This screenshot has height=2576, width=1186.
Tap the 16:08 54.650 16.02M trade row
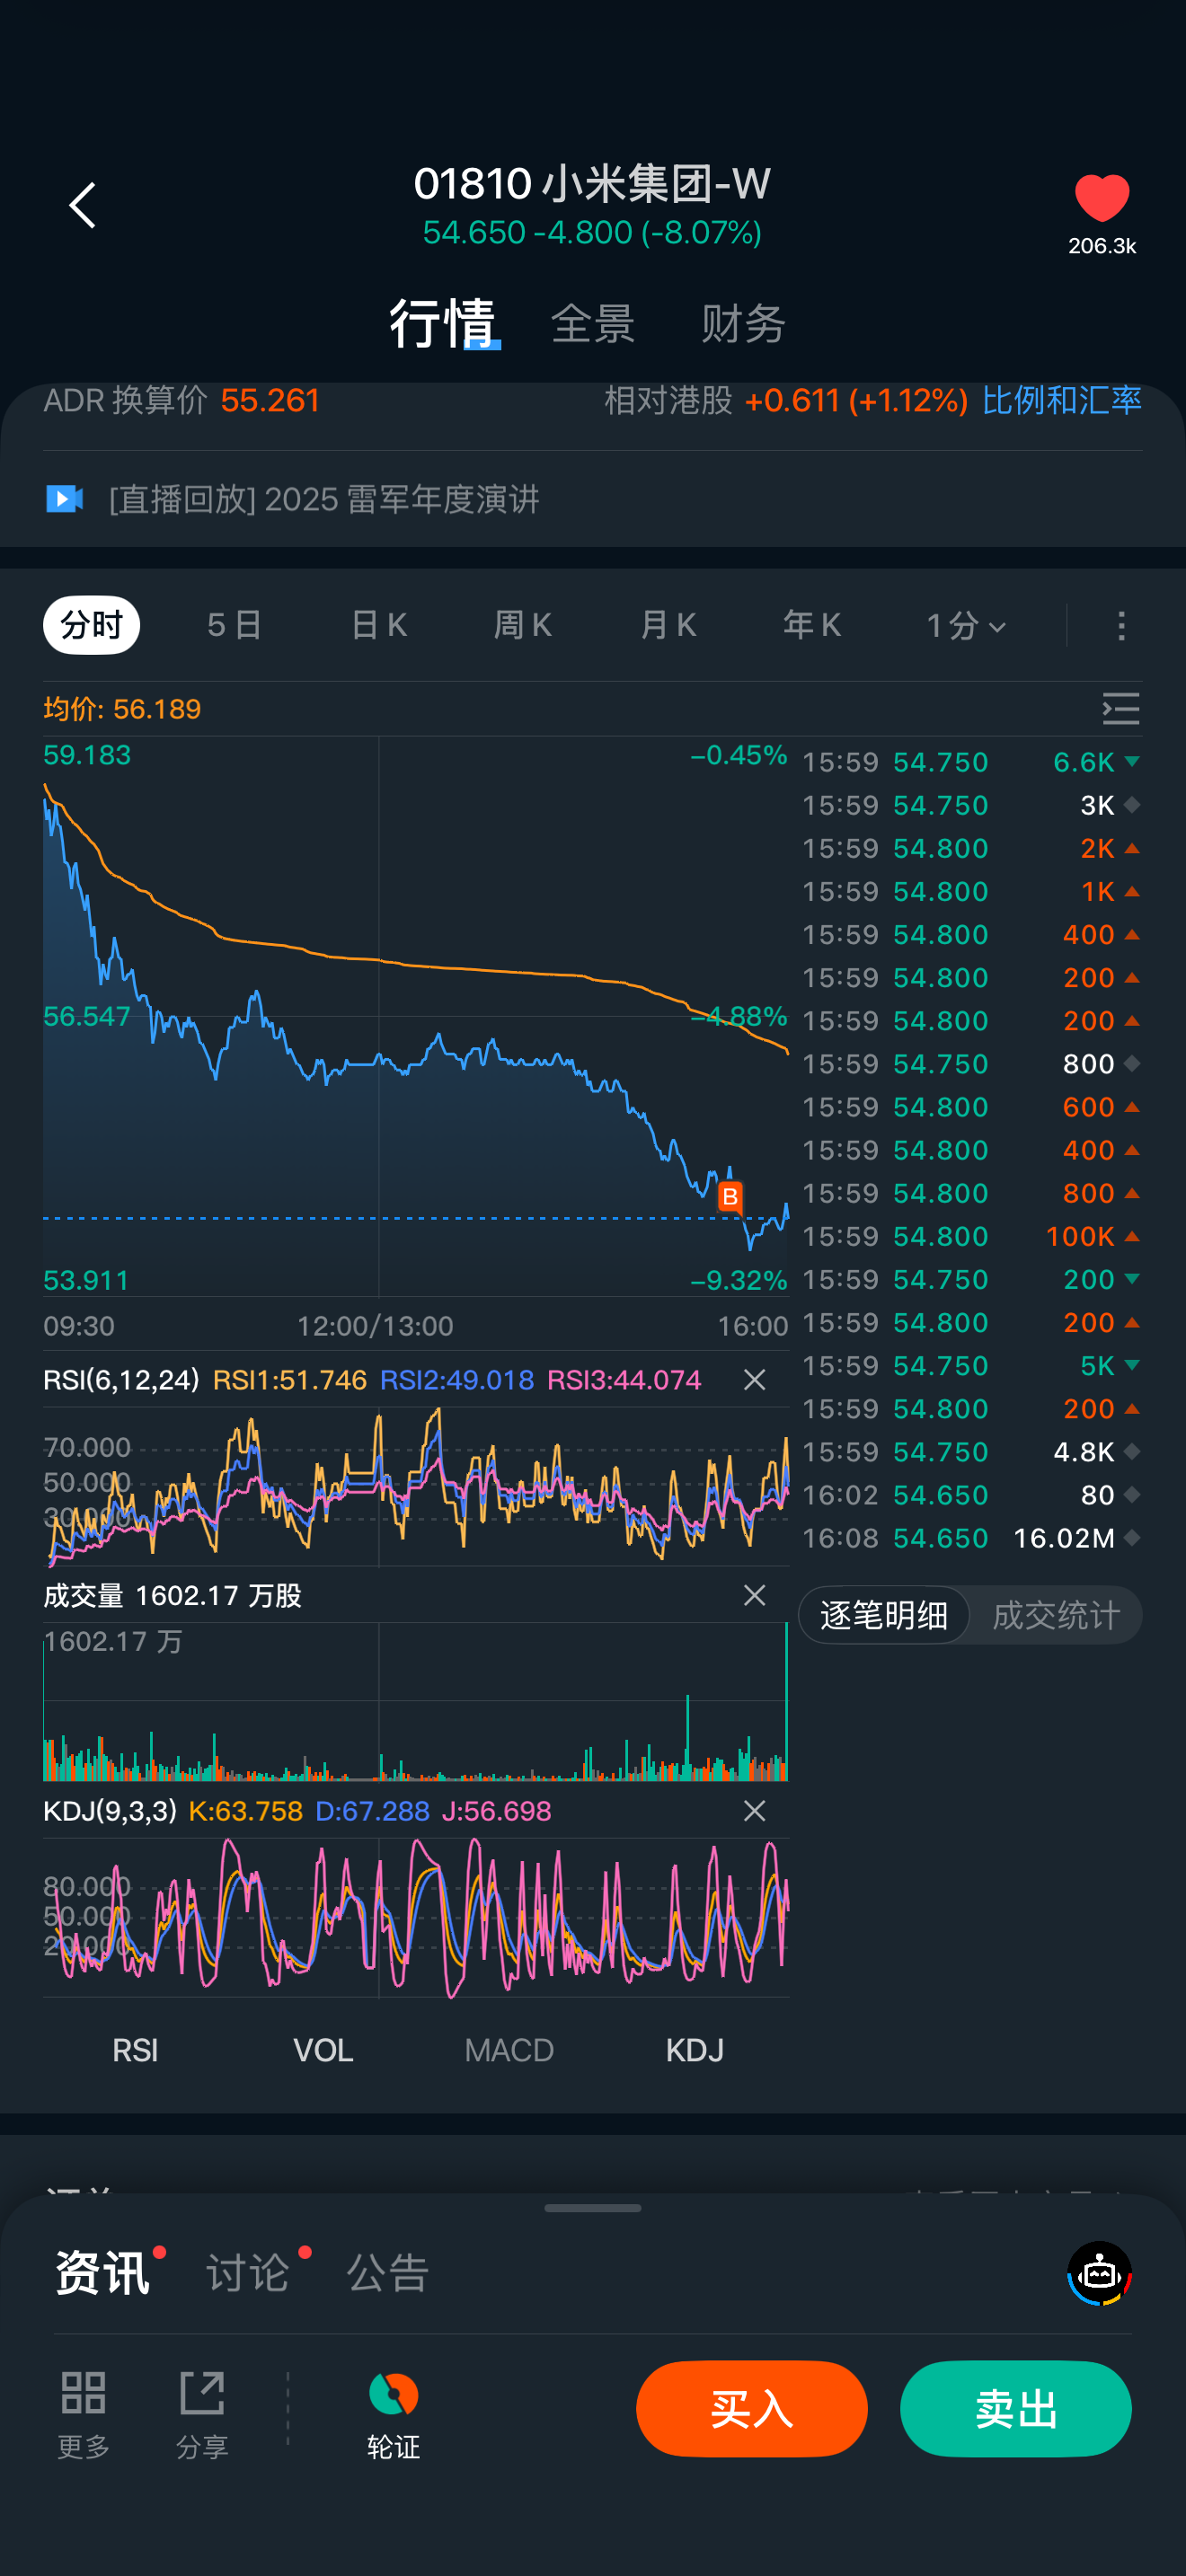tap(971, 1538)
